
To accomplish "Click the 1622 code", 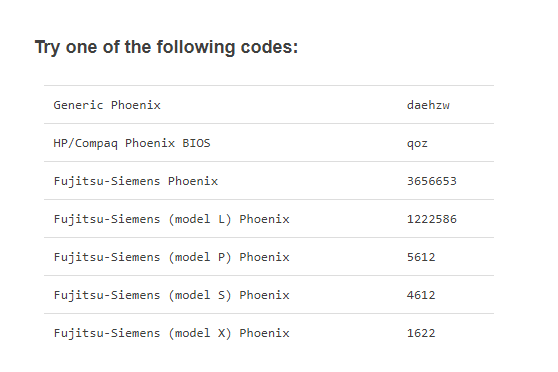I will 421,334.
